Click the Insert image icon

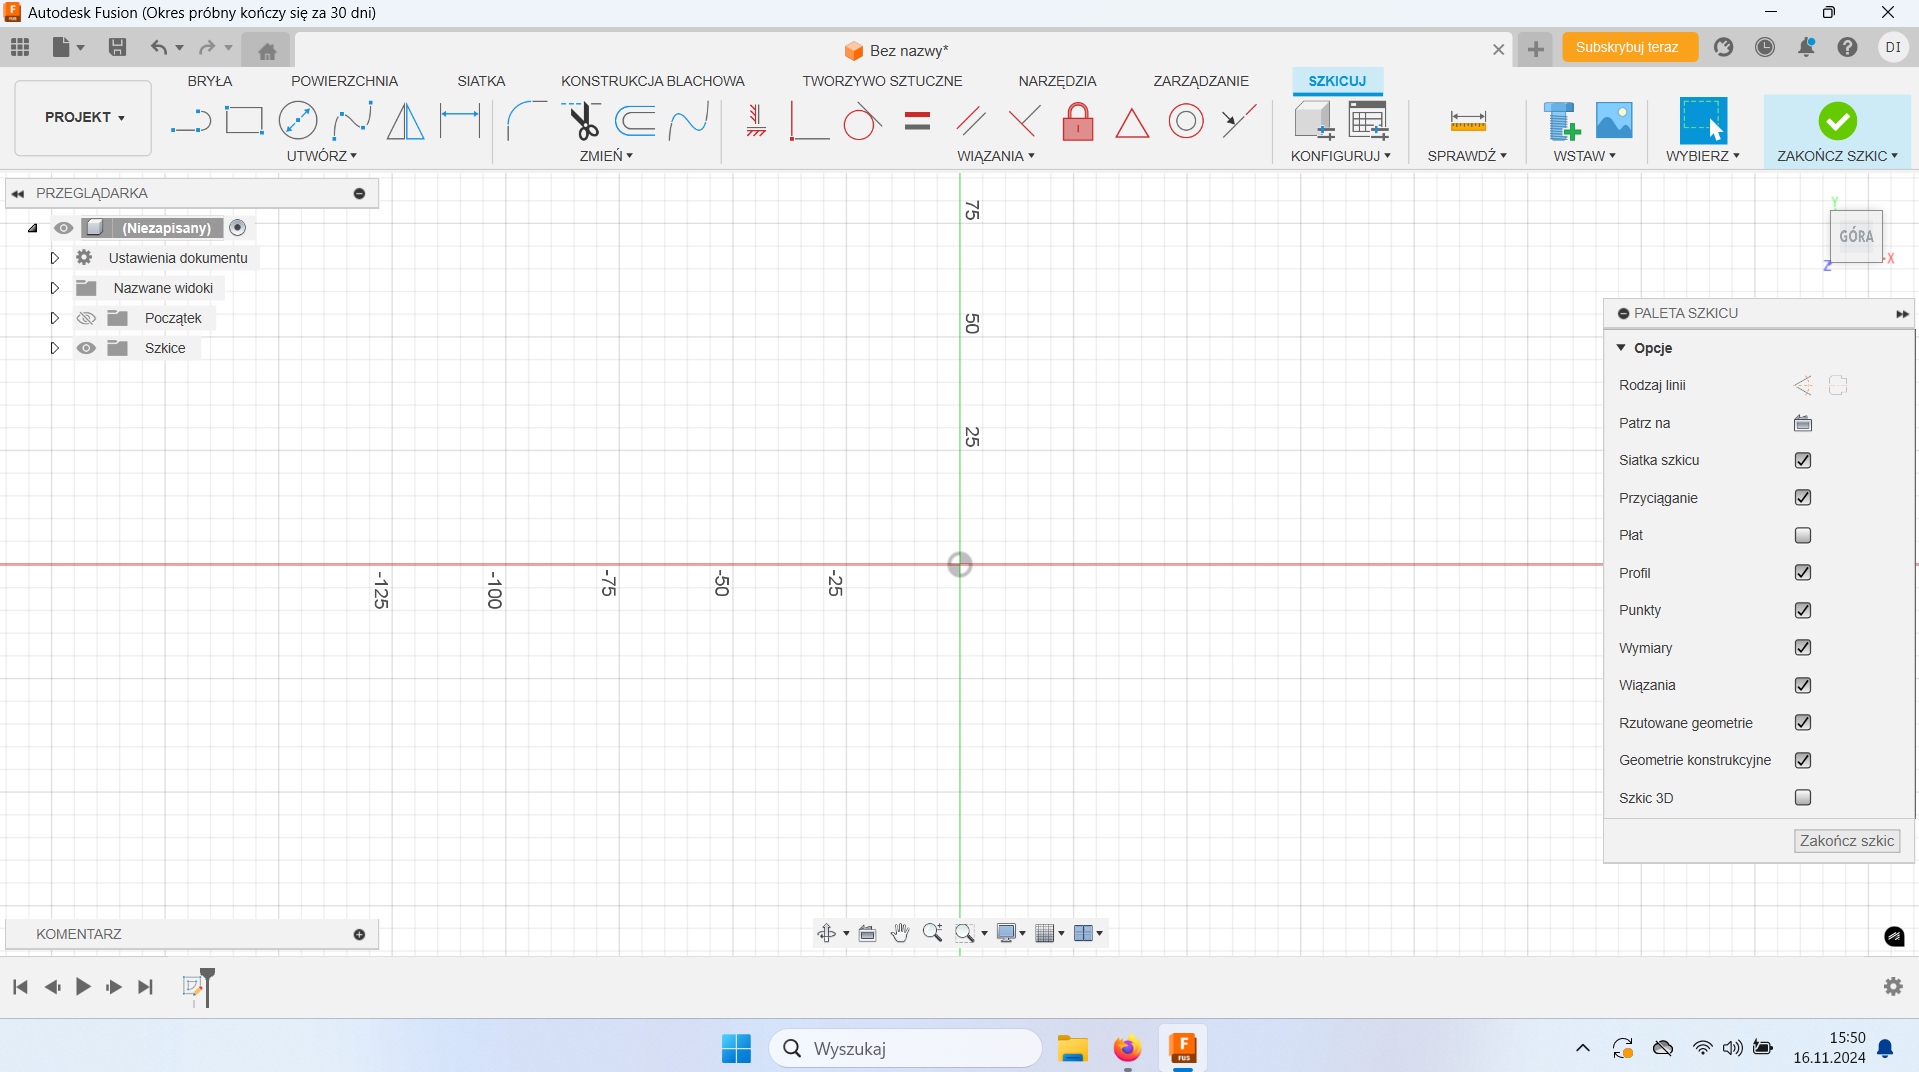pos(1614,121)
